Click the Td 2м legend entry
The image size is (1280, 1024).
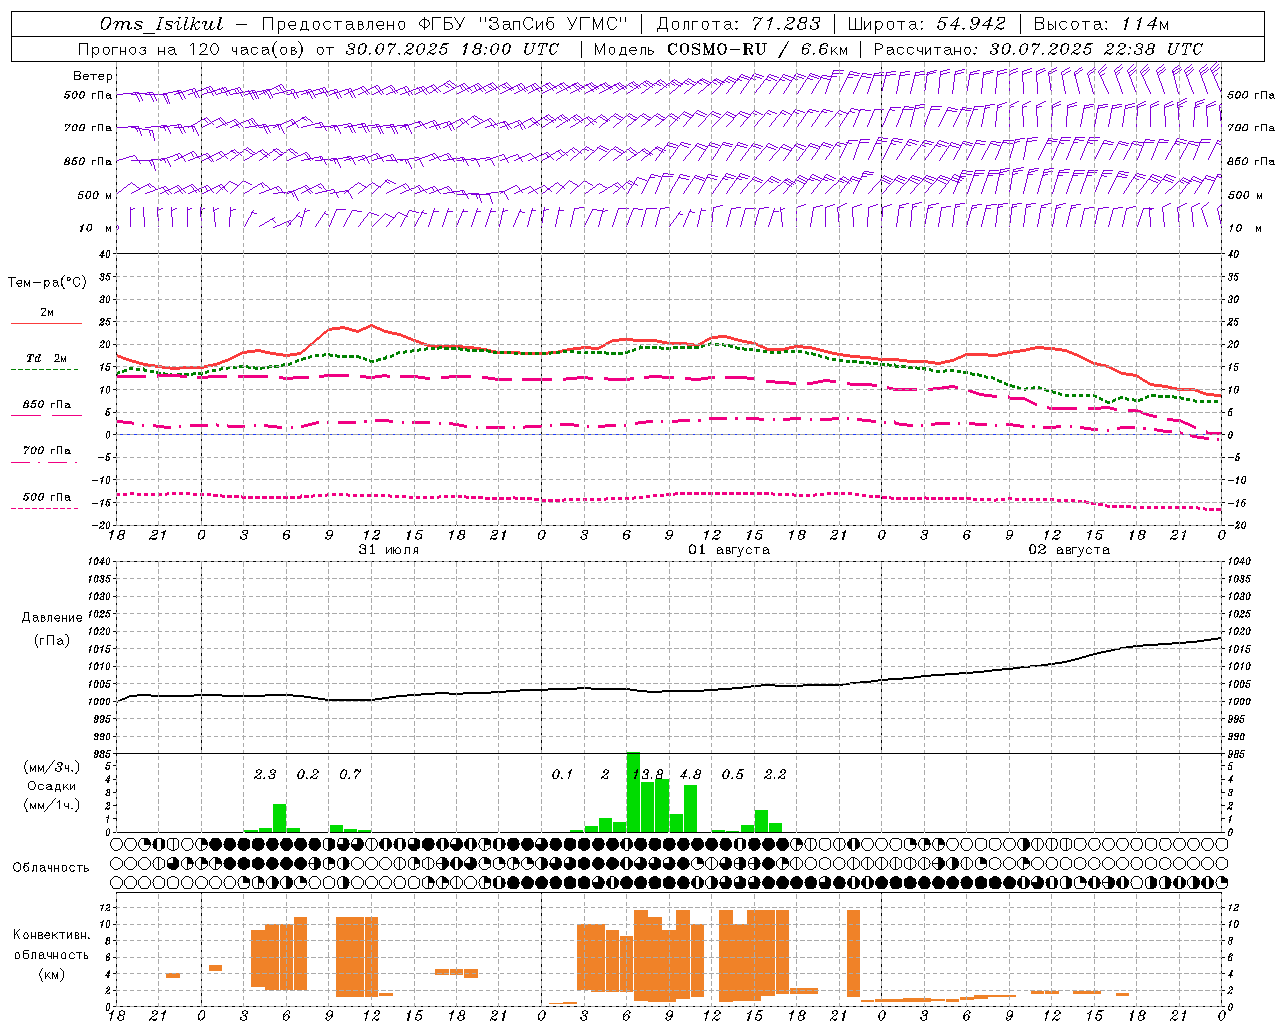(x=46, y=358)
